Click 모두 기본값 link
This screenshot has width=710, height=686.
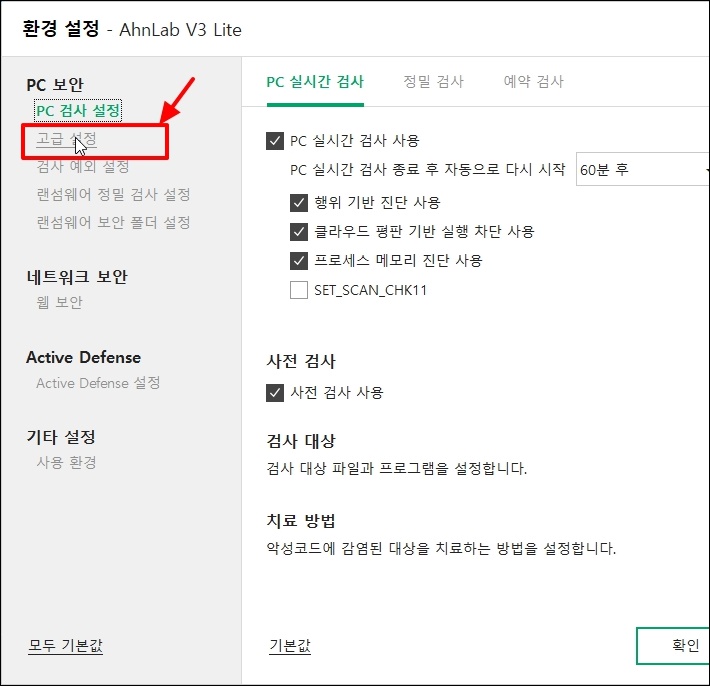tap(66, 645)
